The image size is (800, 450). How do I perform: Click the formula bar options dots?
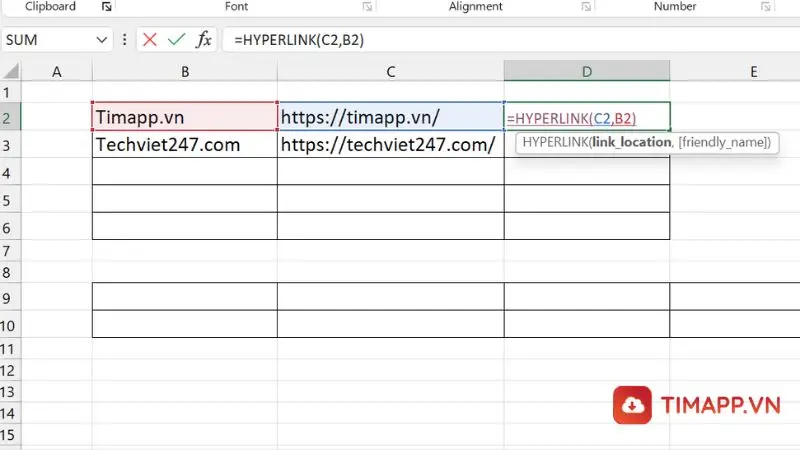[124, 40]
